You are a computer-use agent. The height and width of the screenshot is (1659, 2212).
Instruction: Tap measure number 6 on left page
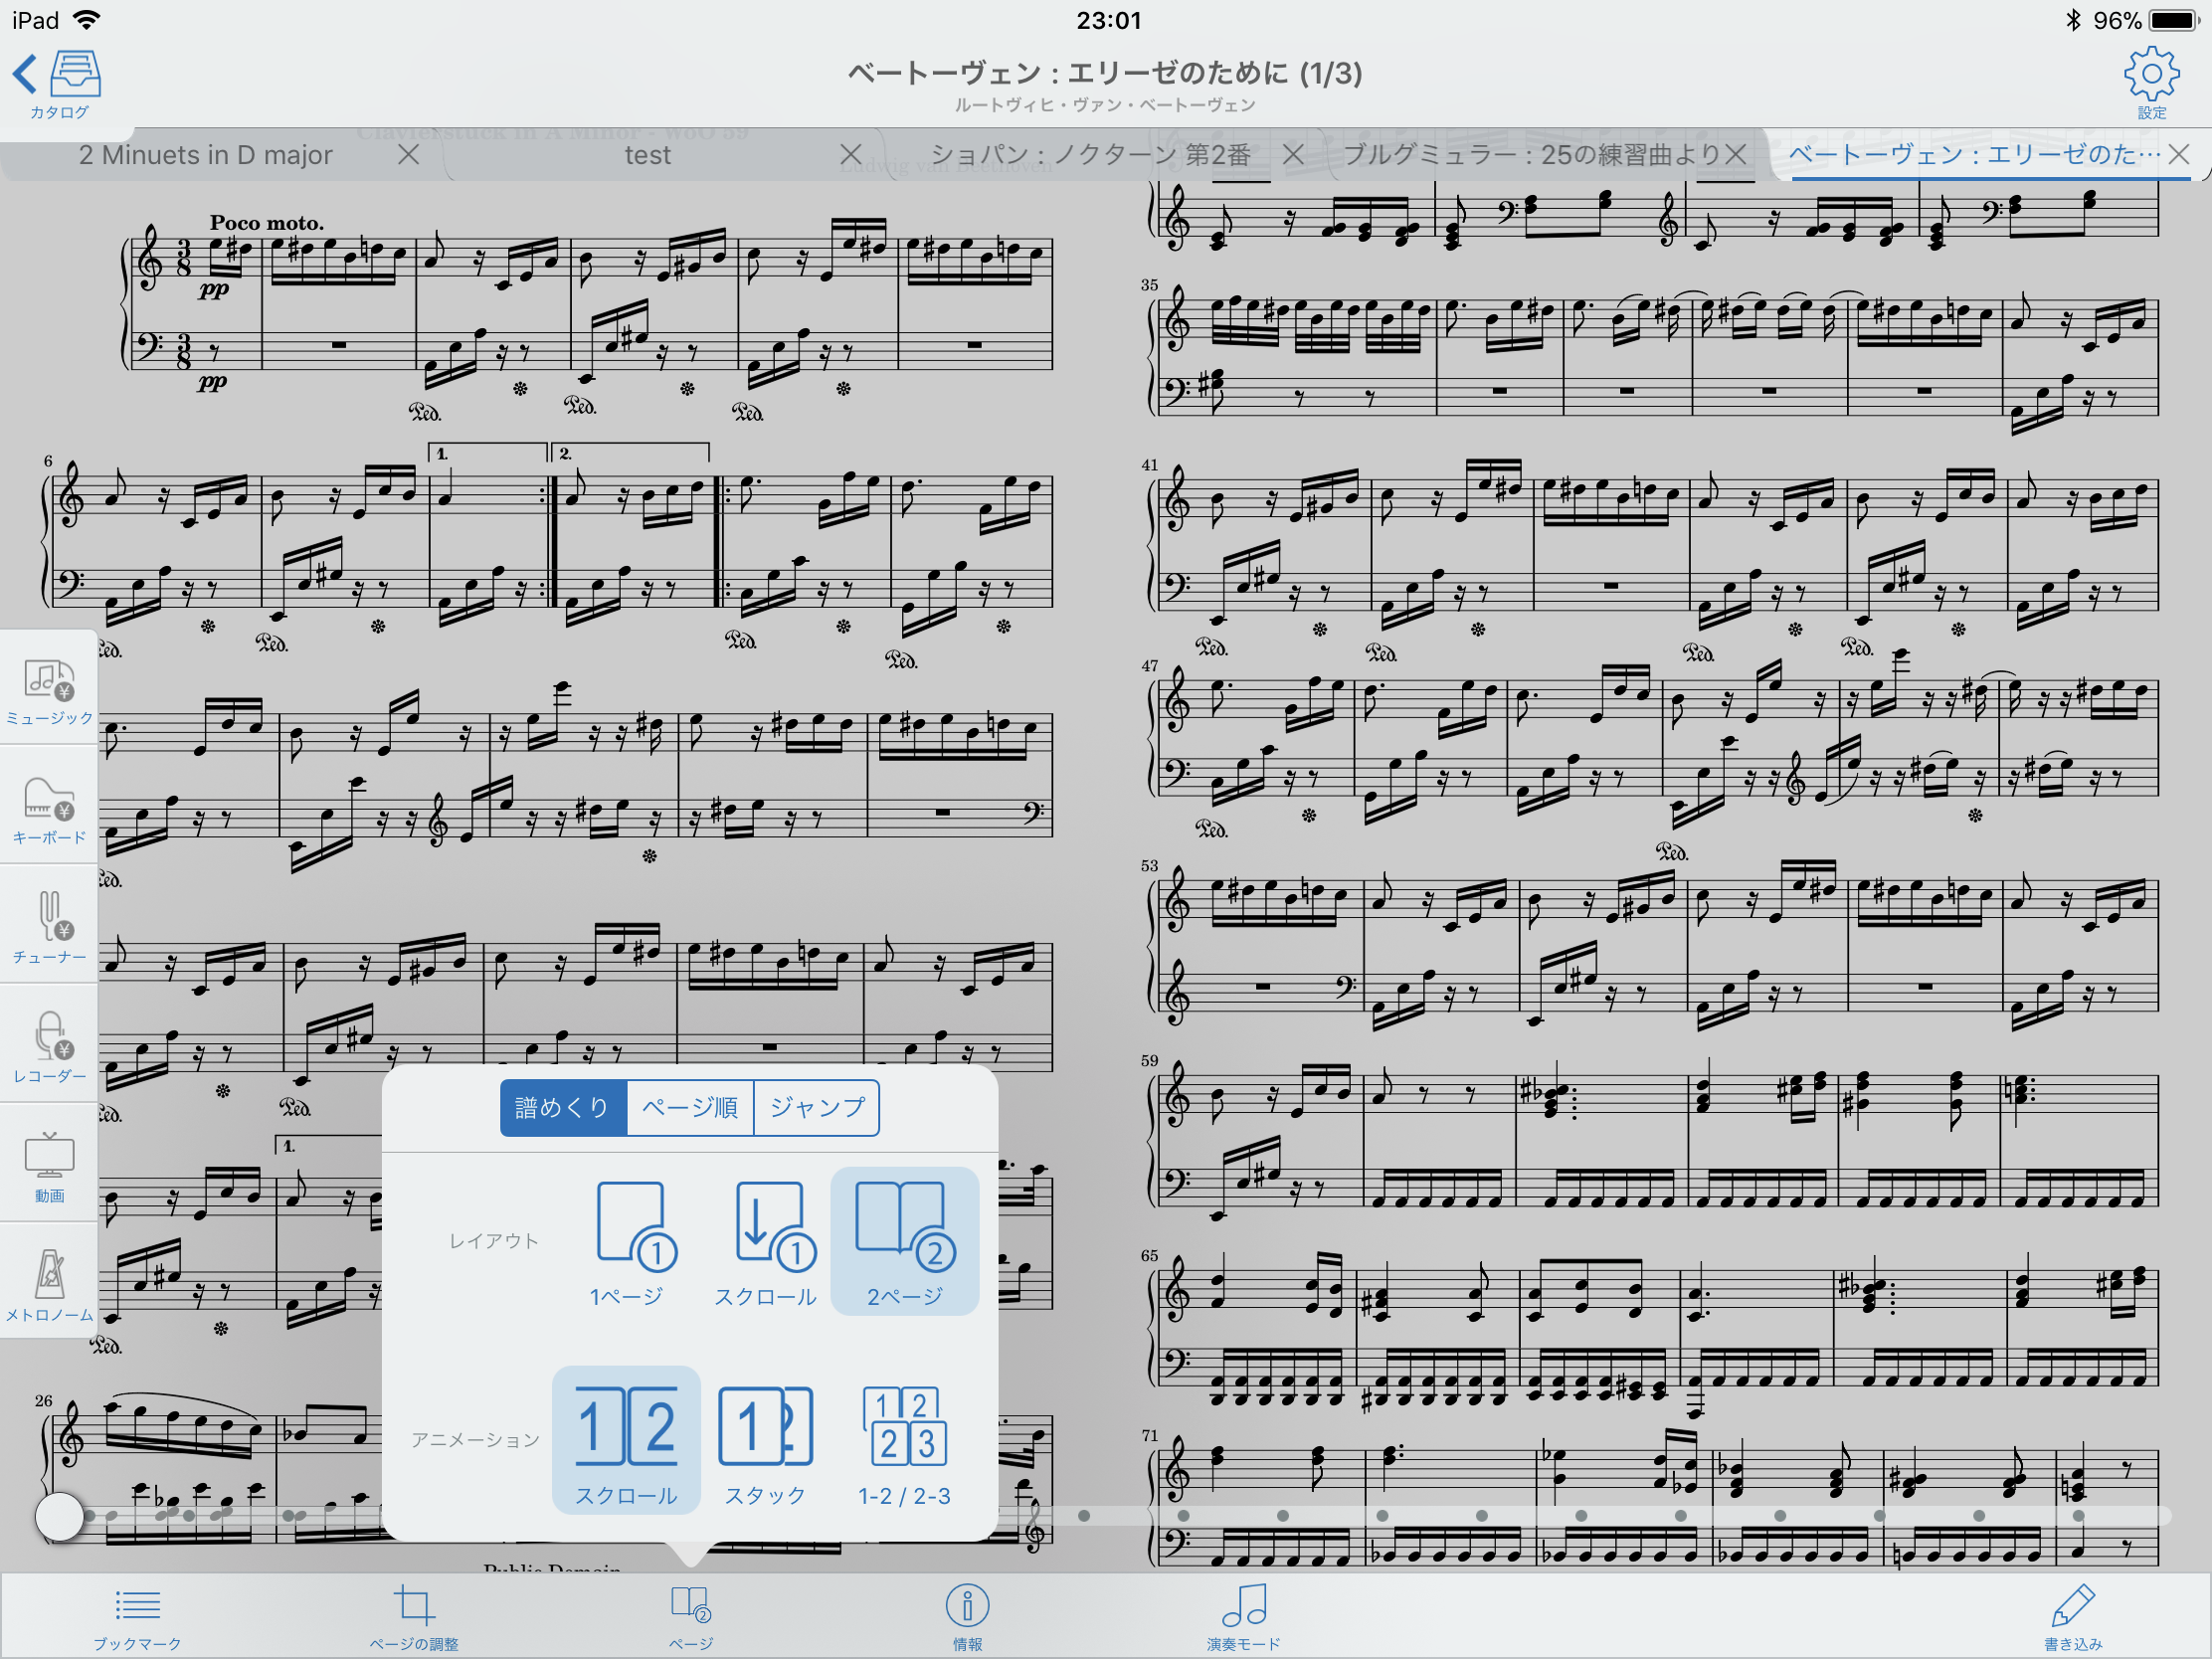pos(48,461)
